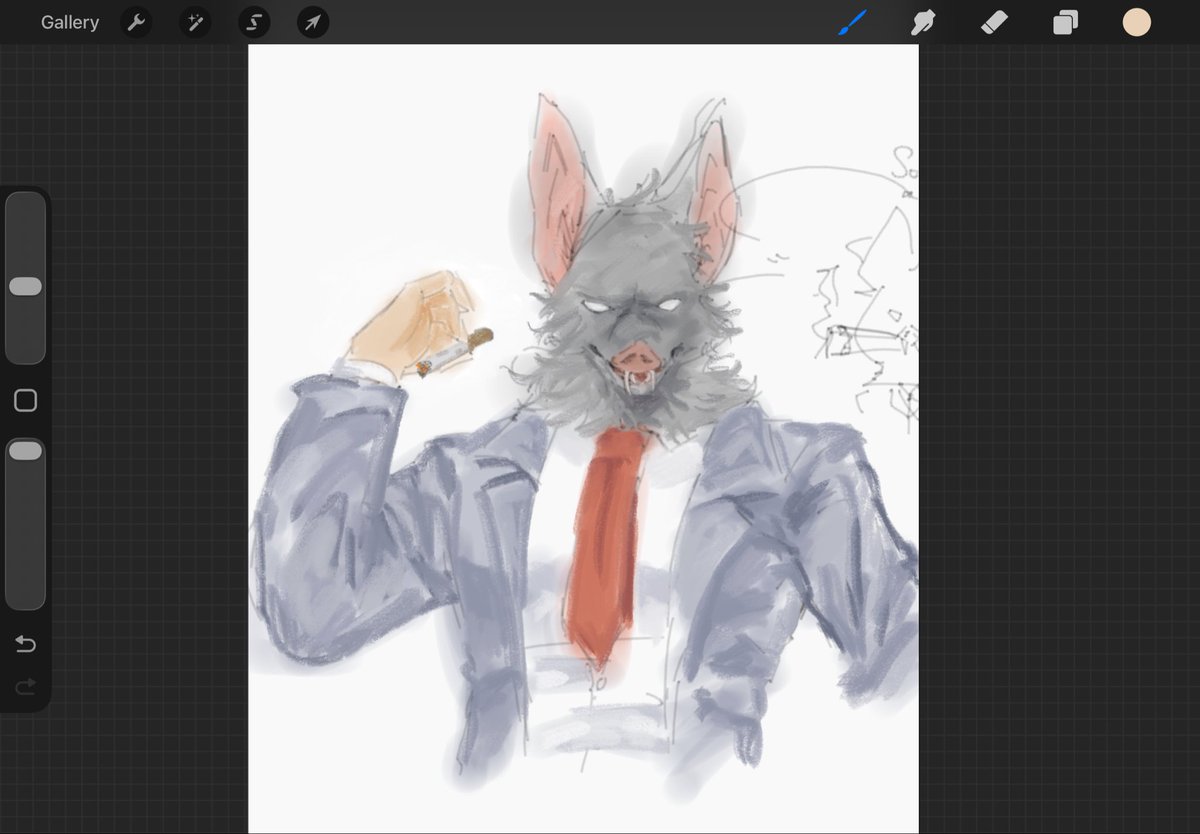Open the Layers panel

(1065, 22)
